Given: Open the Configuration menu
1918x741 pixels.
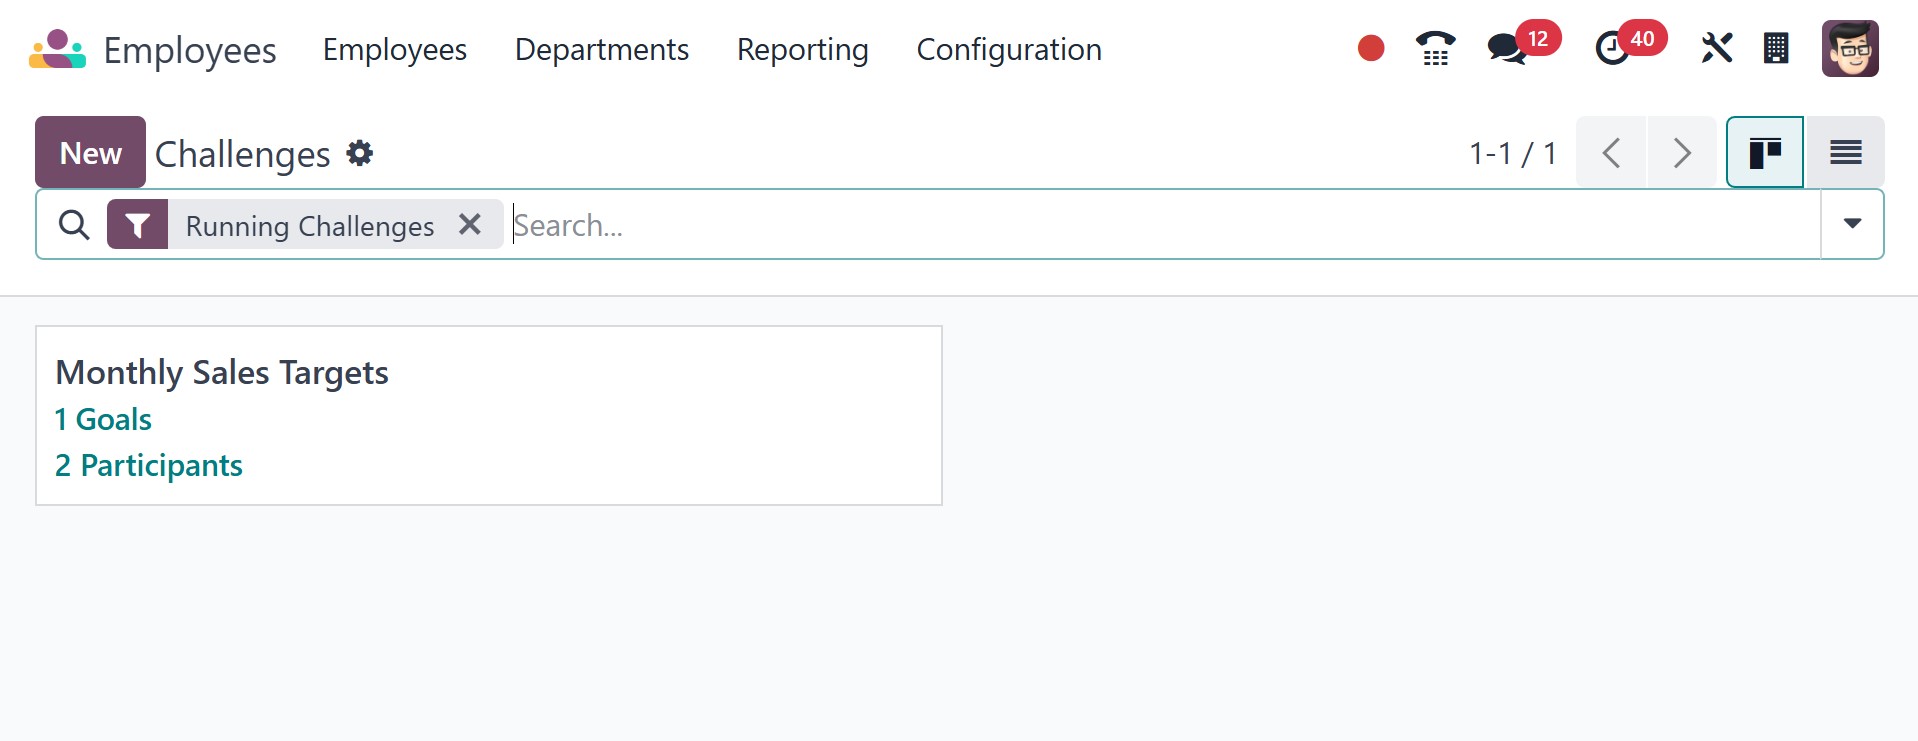Looking at the screenshot, I should coord(1008,49).
